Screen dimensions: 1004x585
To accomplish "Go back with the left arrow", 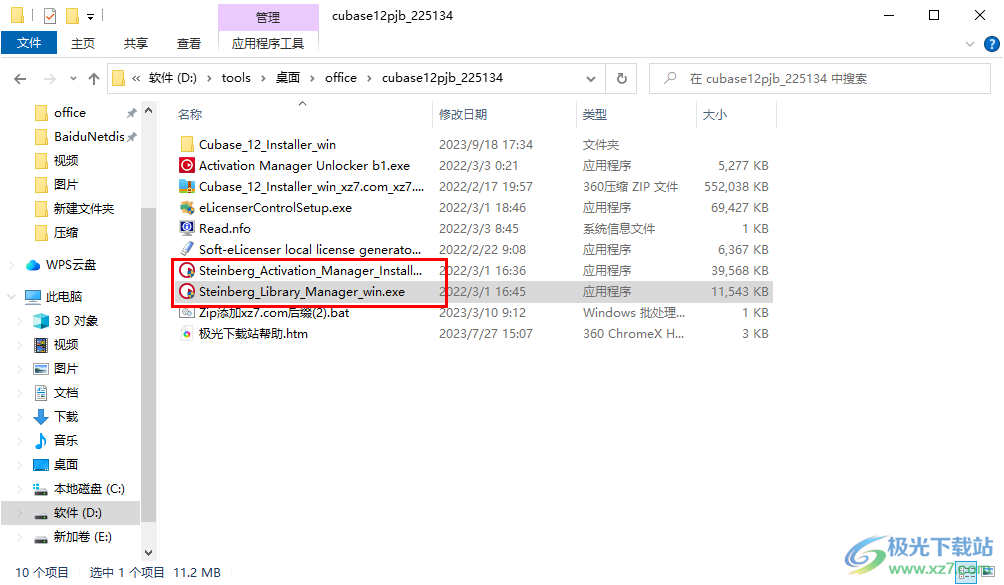I will coord(20,79).
